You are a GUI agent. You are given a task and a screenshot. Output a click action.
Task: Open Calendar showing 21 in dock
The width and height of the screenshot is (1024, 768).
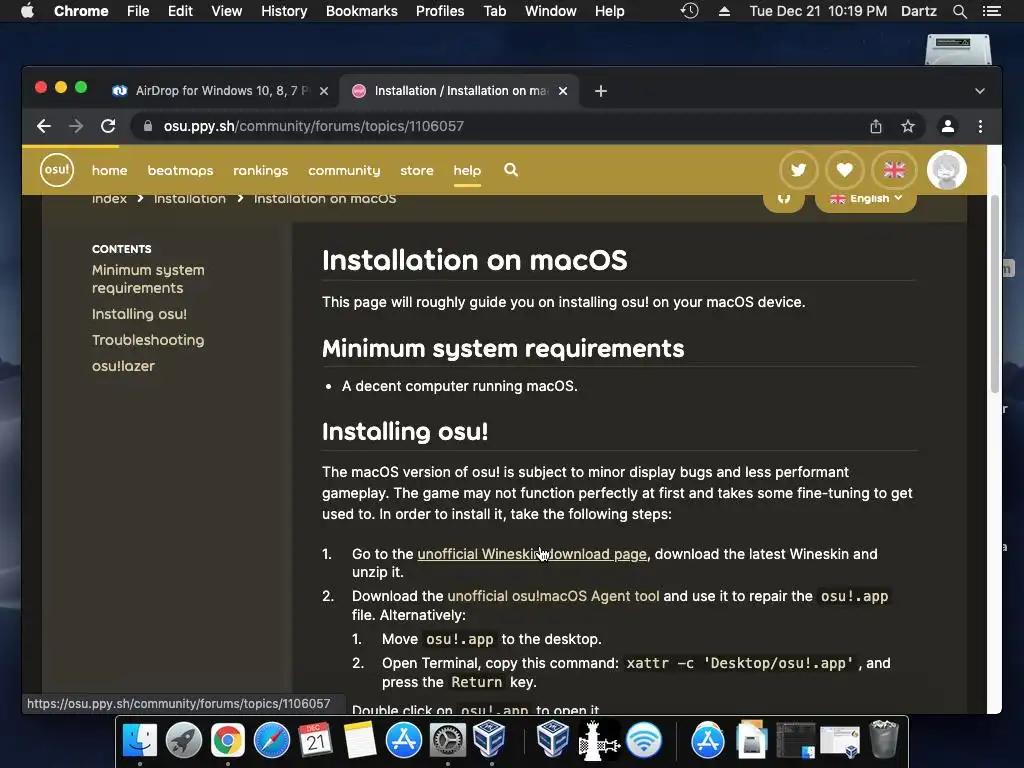click(315, 741)
